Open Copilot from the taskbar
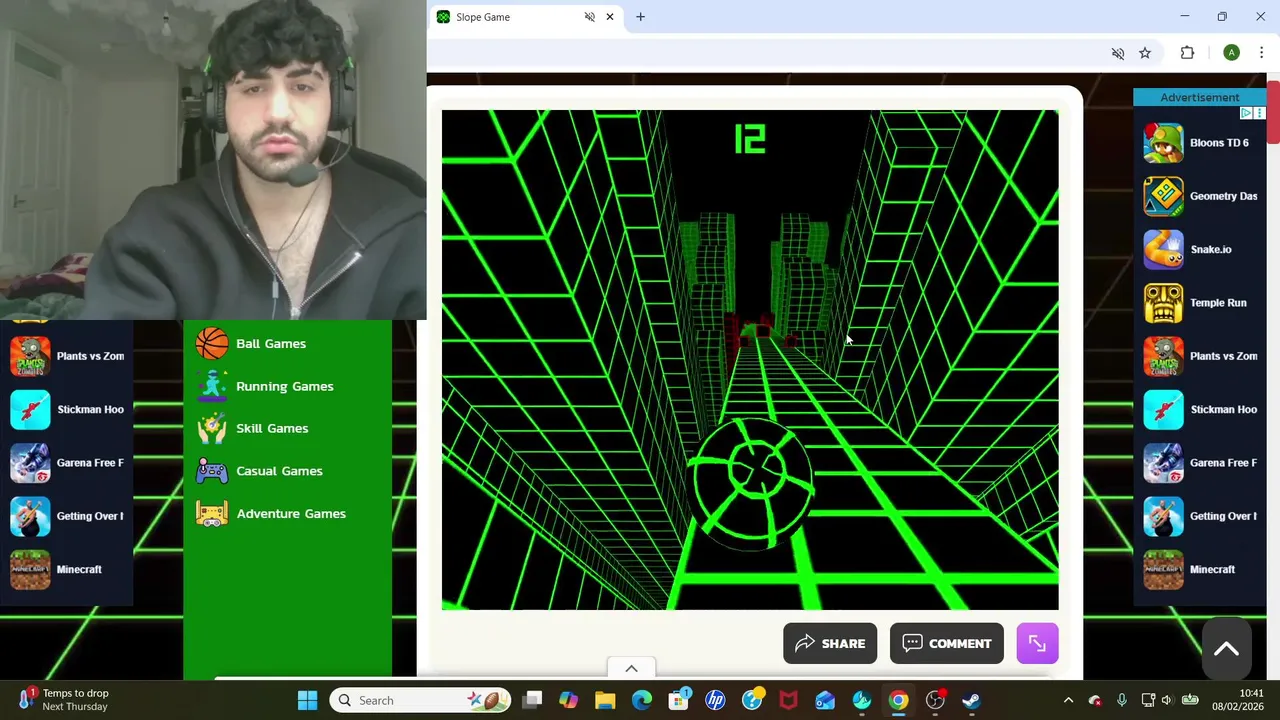 (x=568, y=700)
